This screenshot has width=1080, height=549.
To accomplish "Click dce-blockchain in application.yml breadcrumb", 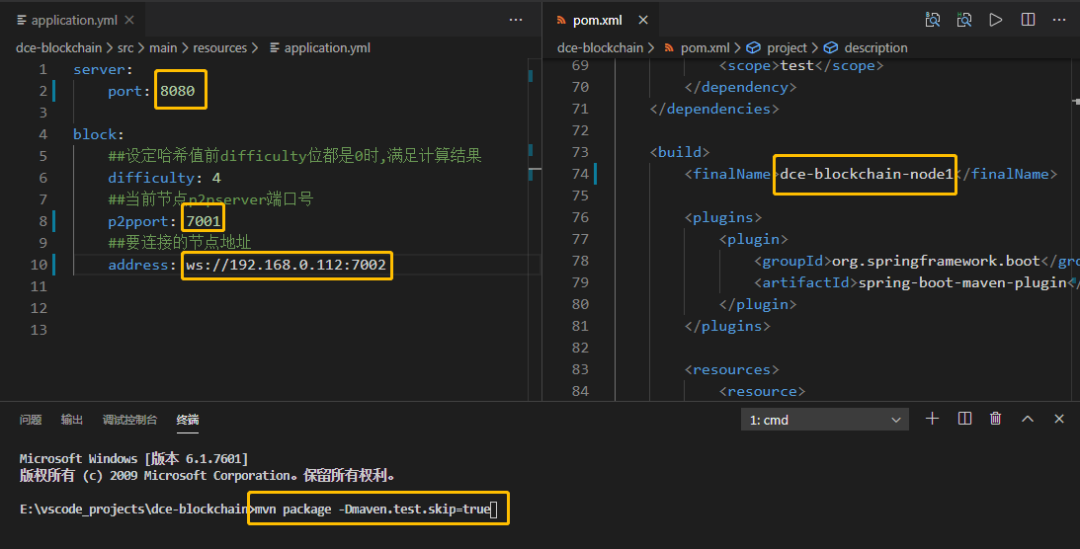I will 59,48.
